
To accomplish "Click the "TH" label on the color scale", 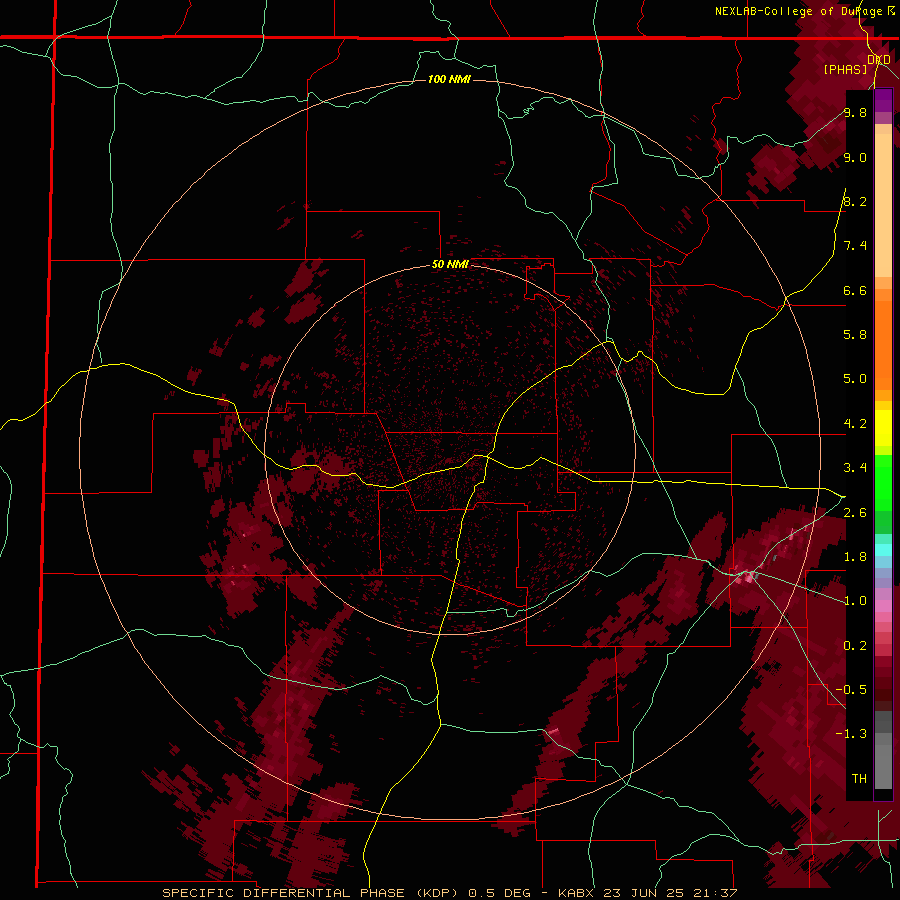I will point(859,779).
